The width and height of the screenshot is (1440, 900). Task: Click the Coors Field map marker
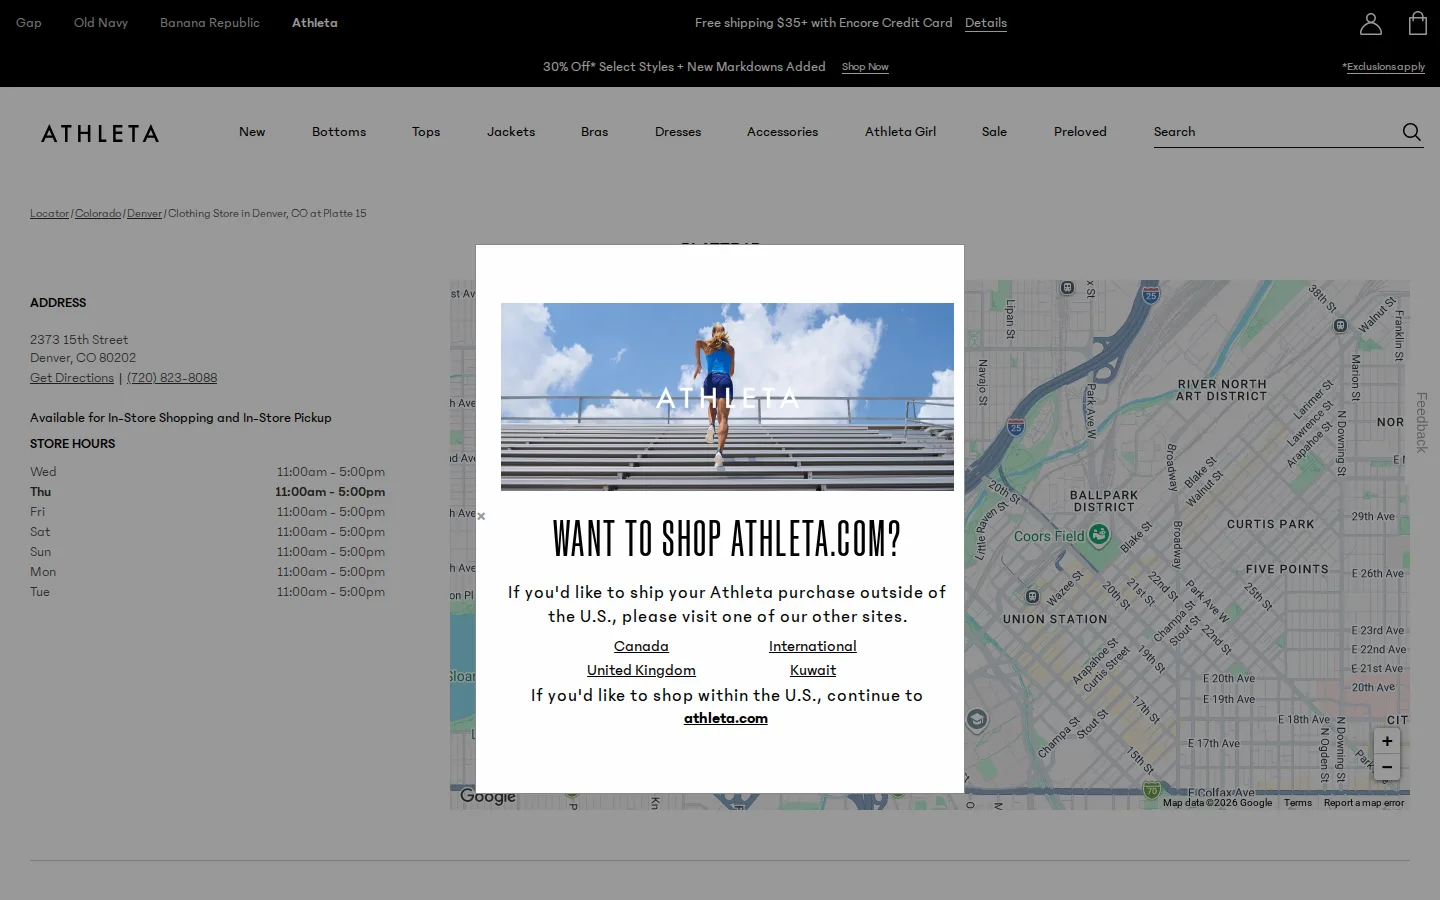[1099, 535]
